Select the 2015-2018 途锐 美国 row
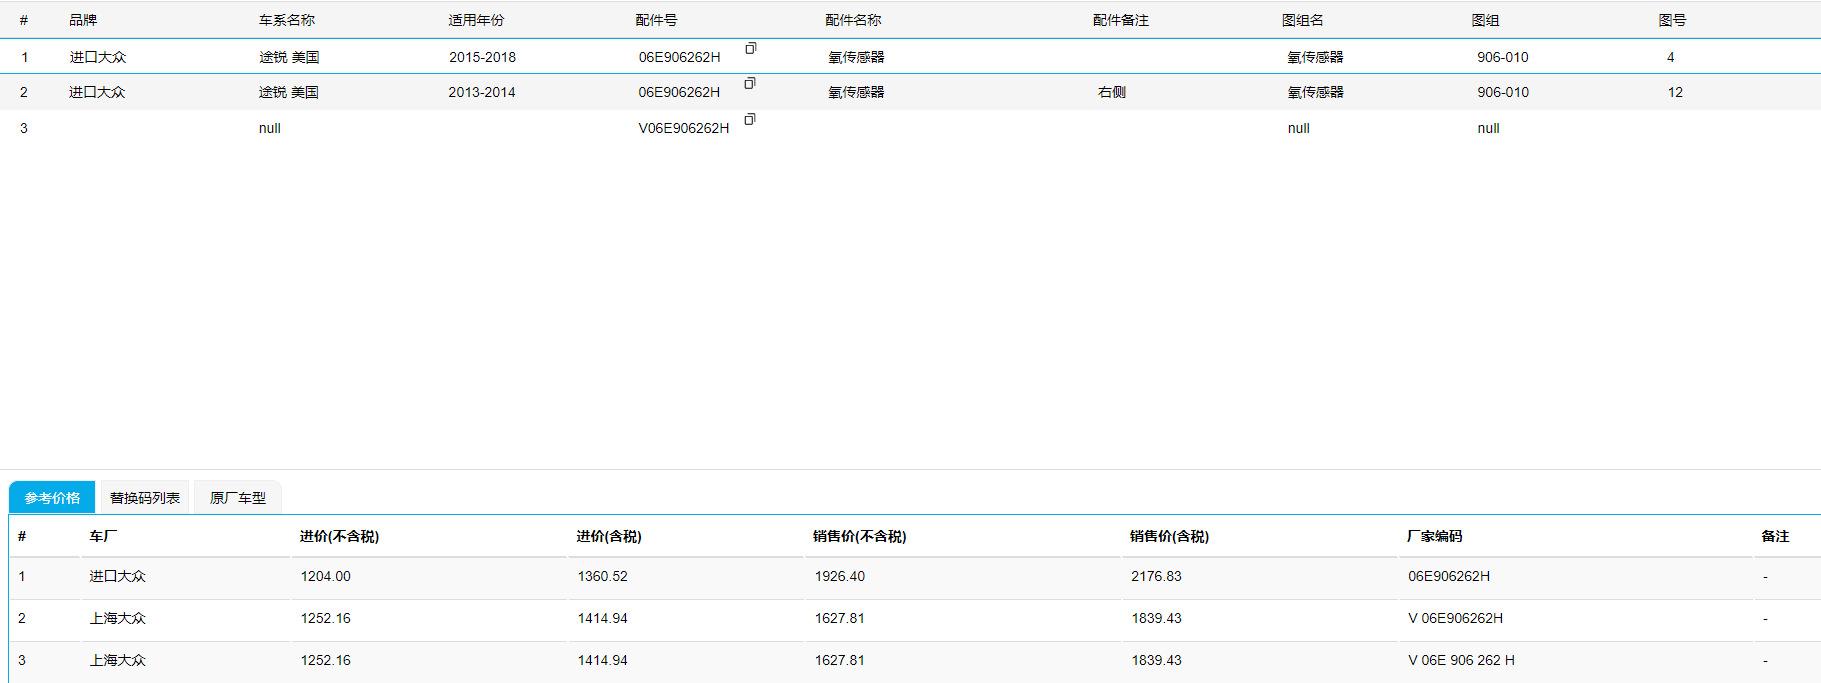The width and height of the screenshot is (1821, 683). (482, 57)
